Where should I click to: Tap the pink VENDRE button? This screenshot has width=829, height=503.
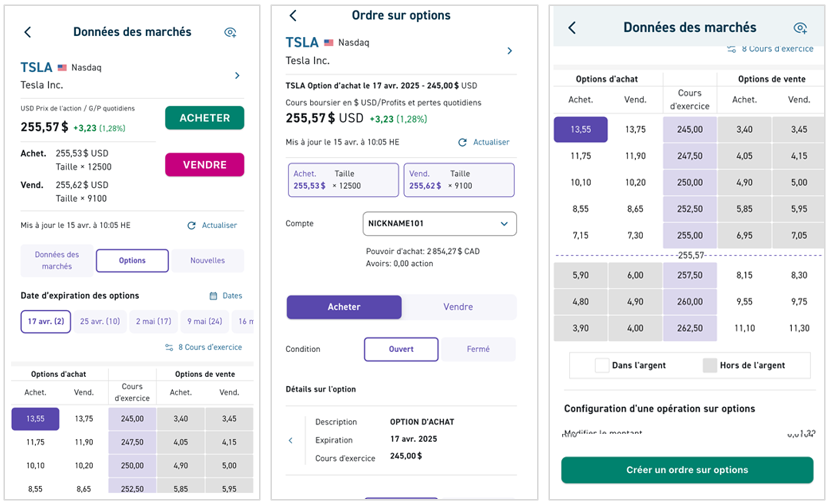(x=205, y=164)
